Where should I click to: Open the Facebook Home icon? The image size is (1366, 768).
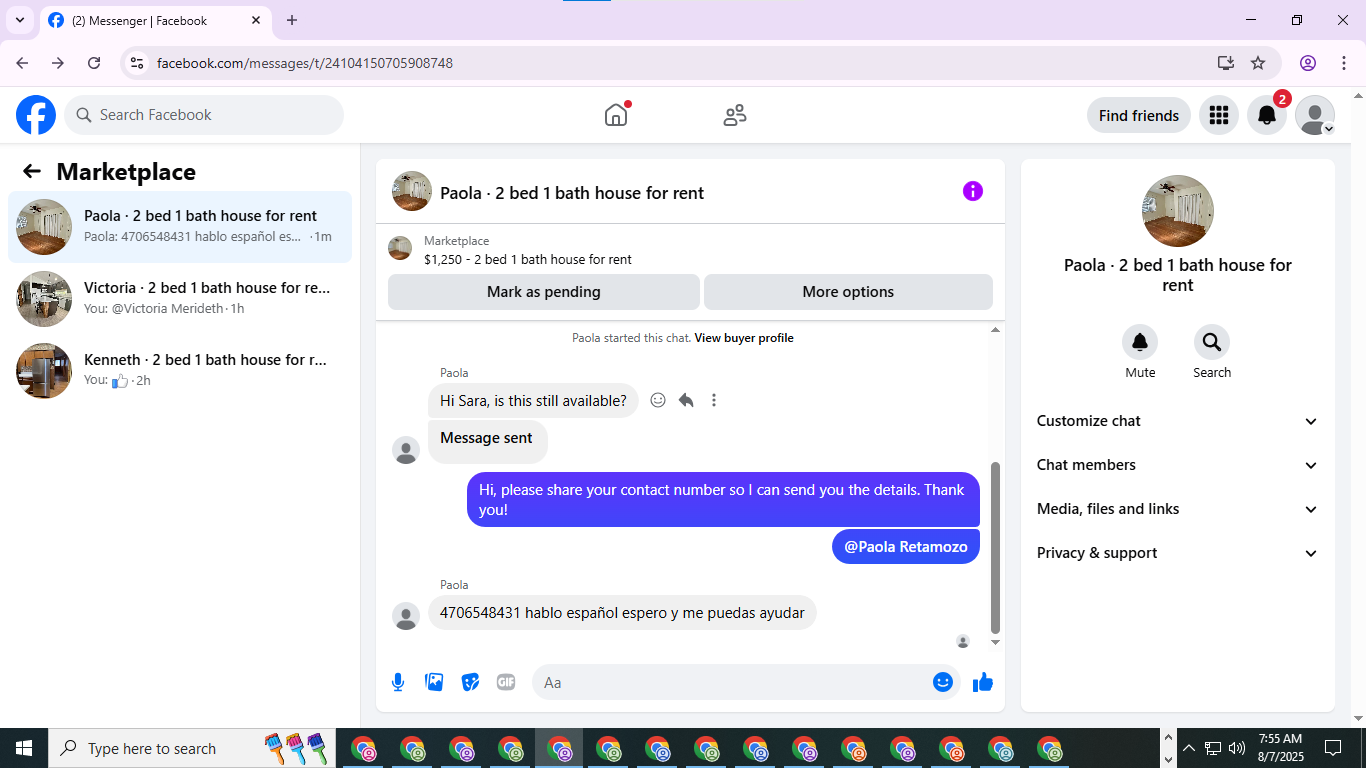pos(616,115)
